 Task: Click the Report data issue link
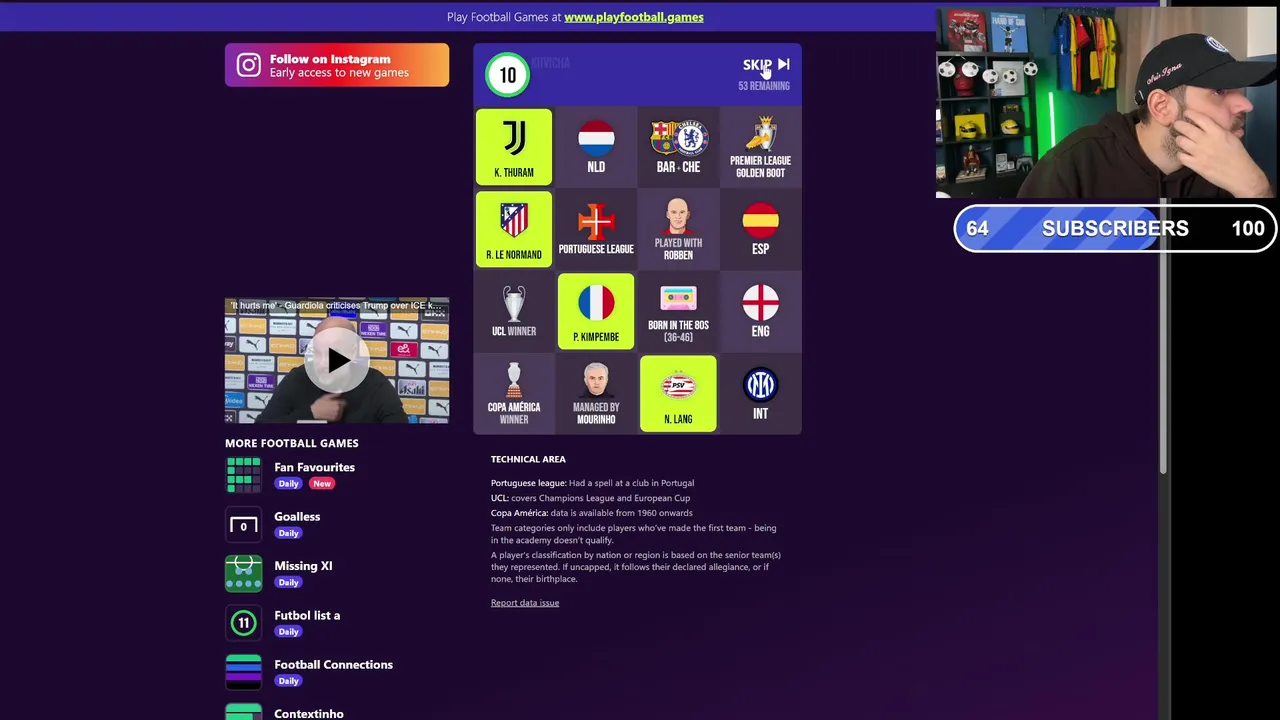click(x=525, y=603)
